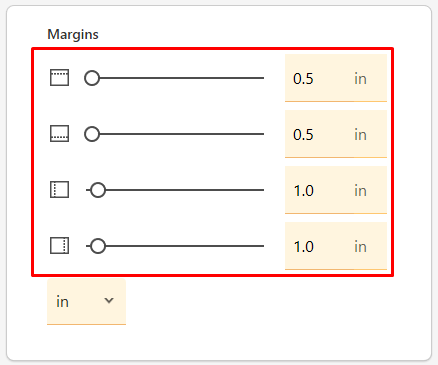The image size is (438, 365).
Task: Click the "in" unit suffix of the bottom margin field
Action: tap(360, 135)
